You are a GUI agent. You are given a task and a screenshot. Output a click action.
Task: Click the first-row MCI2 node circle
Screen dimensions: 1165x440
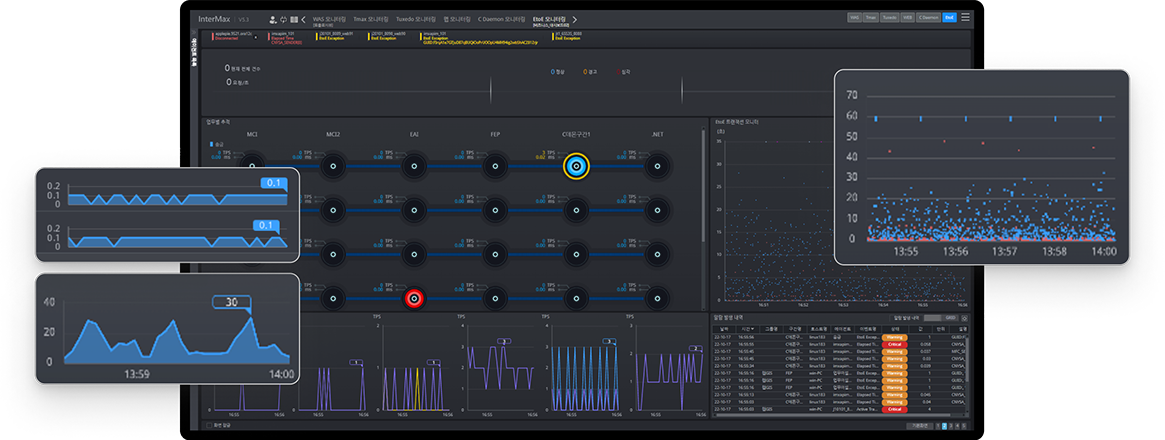coord(333,165)
